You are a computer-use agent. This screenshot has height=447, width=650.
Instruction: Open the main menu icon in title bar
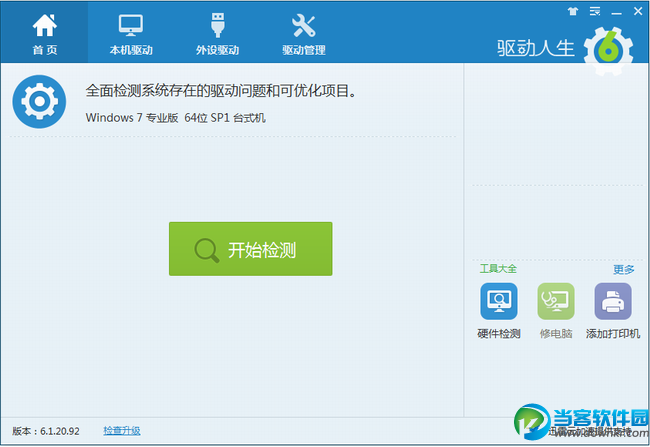pyautogui.click(x=595, y=12)
